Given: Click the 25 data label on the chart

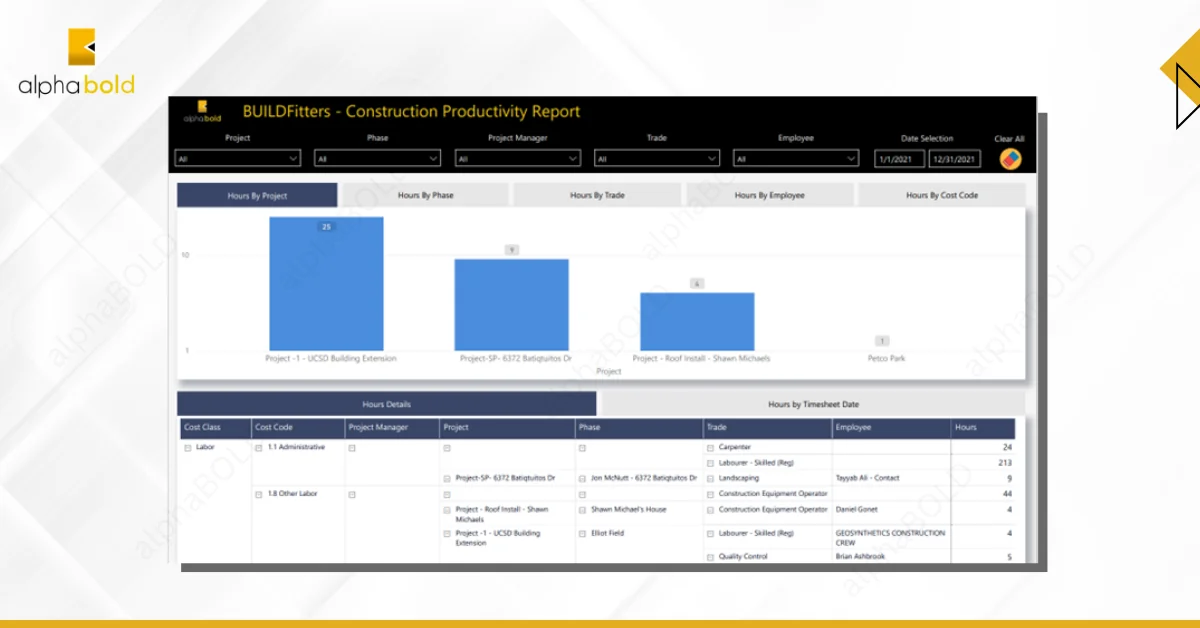Looking at the screenshot, I should (326, 227).
